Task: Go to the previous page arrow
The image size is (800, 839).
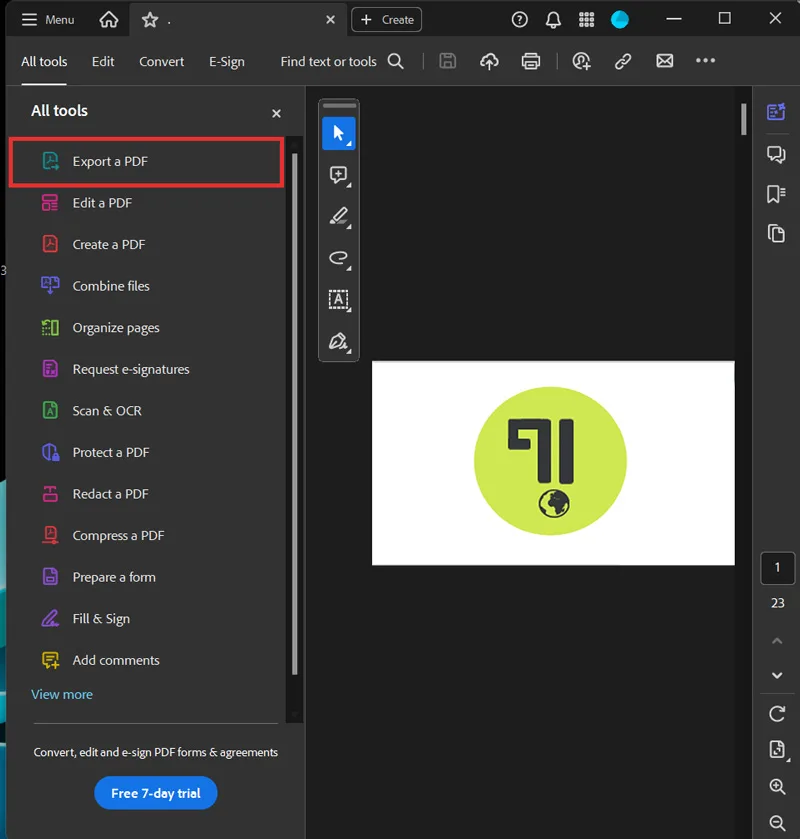Action: tap(777, 641)
